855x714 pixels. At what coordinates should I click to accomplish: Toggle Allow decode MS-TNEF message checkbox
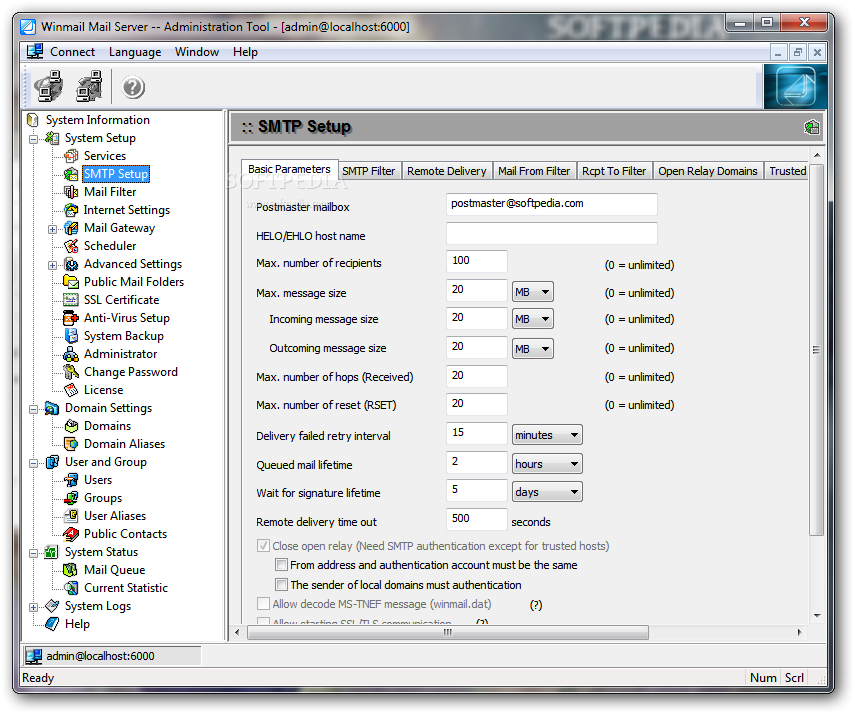tap(263, 604)
